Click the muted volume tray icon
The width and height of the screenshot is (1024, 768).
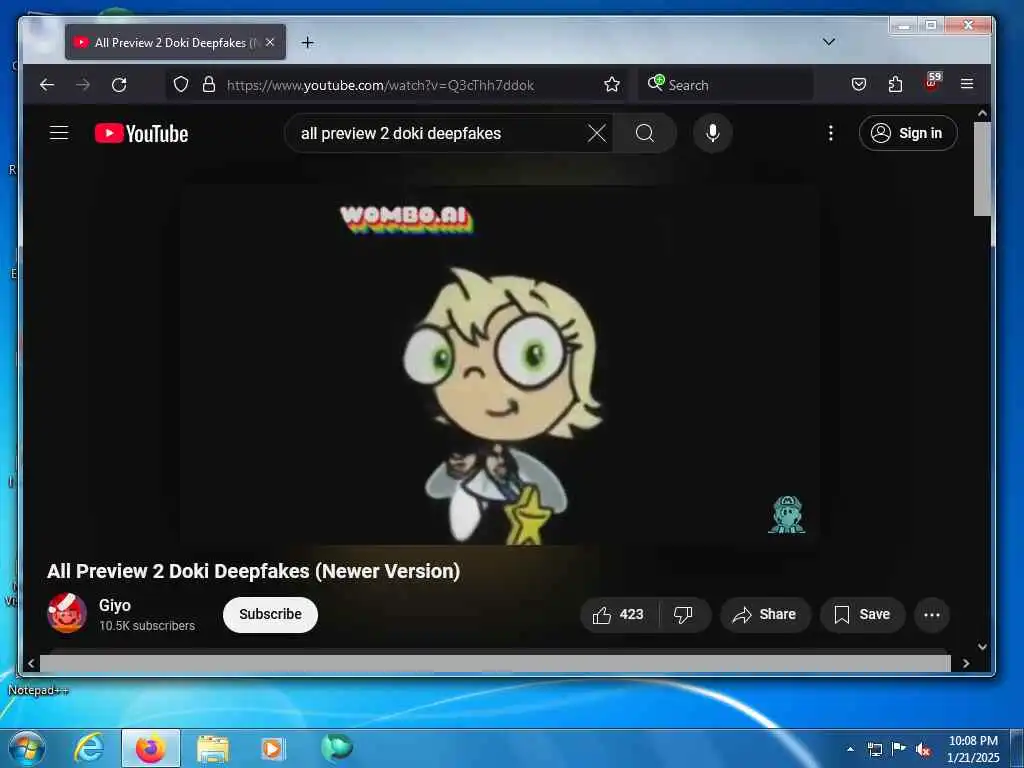[x=923, y=749]
